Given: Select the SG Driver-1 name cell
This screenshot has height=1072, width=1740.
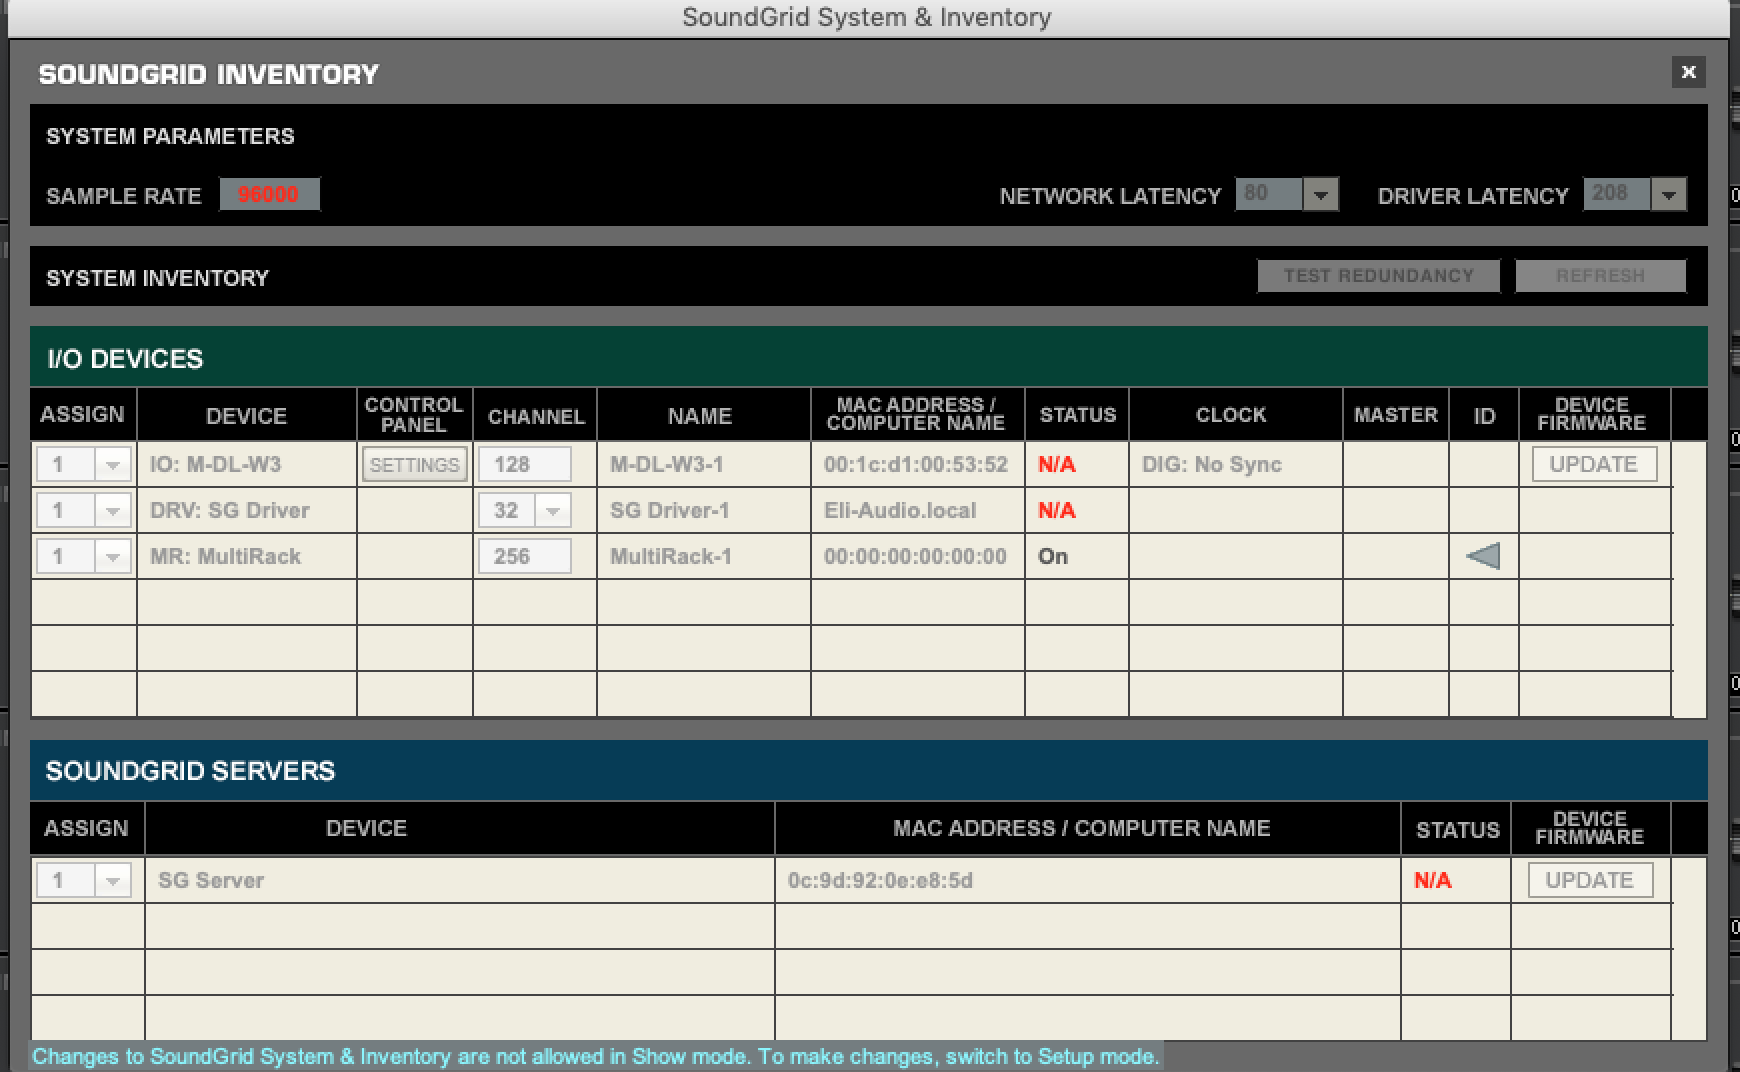Looking at the screenshot, I should pos(704,510).
